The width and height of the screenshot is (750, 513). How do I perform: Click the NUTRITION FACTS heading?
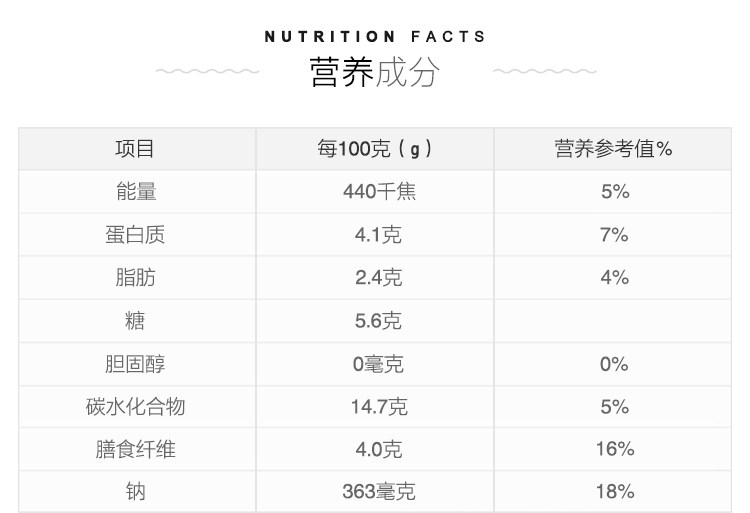coord(375,37)
